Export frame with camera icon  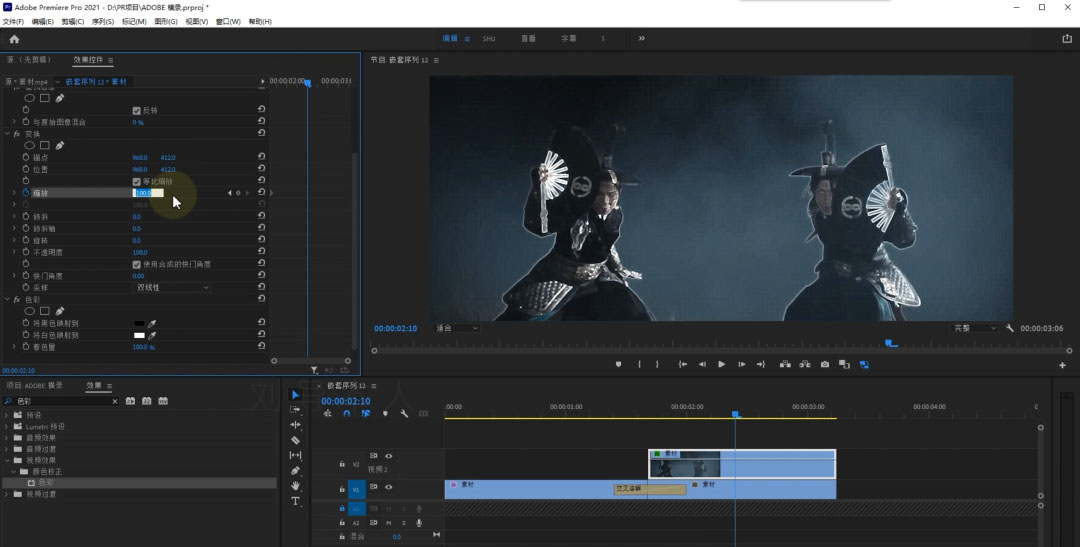coord(824,364)
